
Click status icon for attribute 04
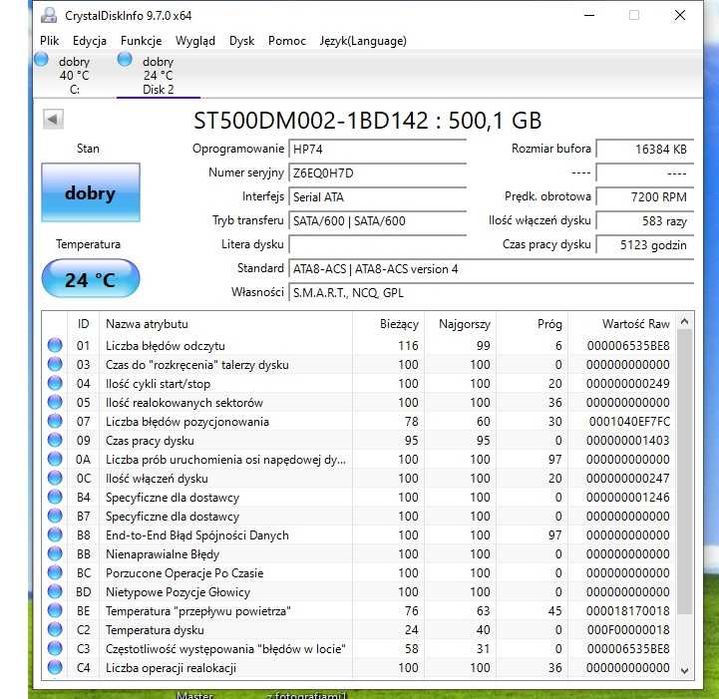point(55,383)
